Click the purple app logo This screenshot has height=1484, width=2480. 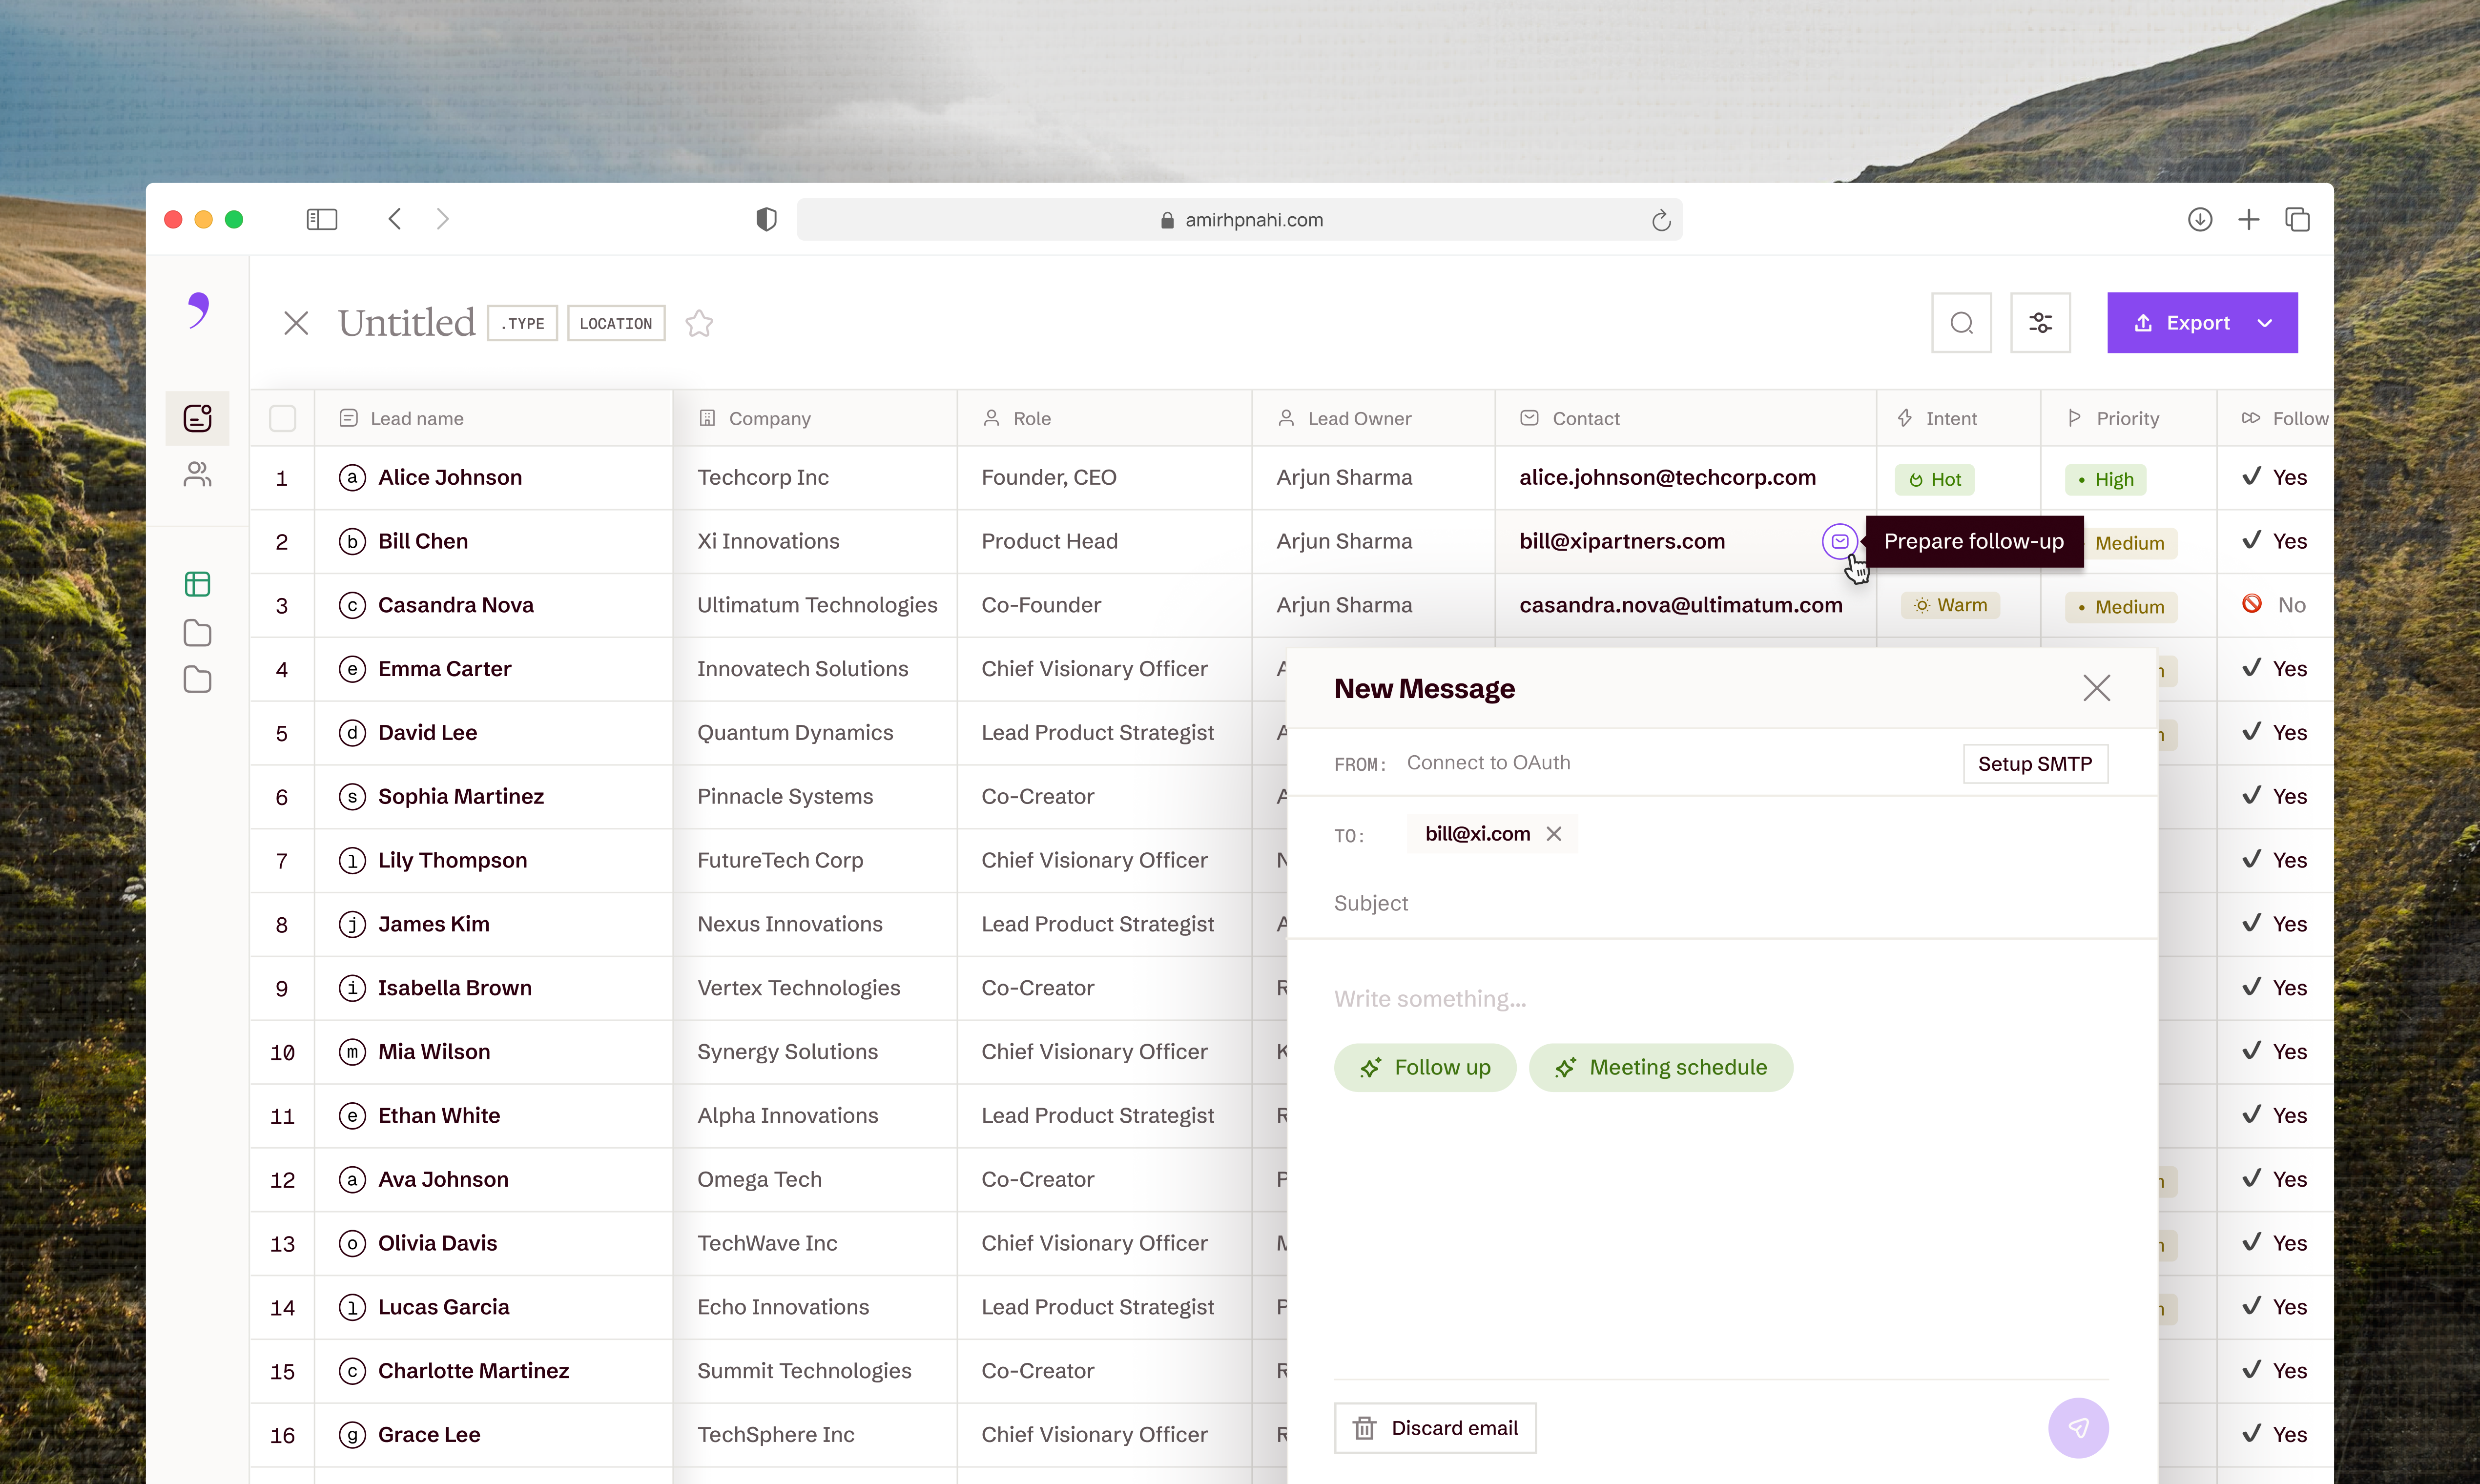pyautogui.click(x=198, y=310)
